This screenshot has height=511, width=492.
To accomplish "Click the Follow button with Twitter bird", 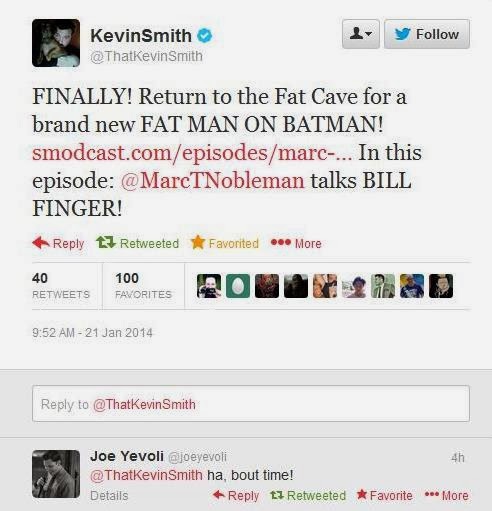I will [x=427, y=34].
